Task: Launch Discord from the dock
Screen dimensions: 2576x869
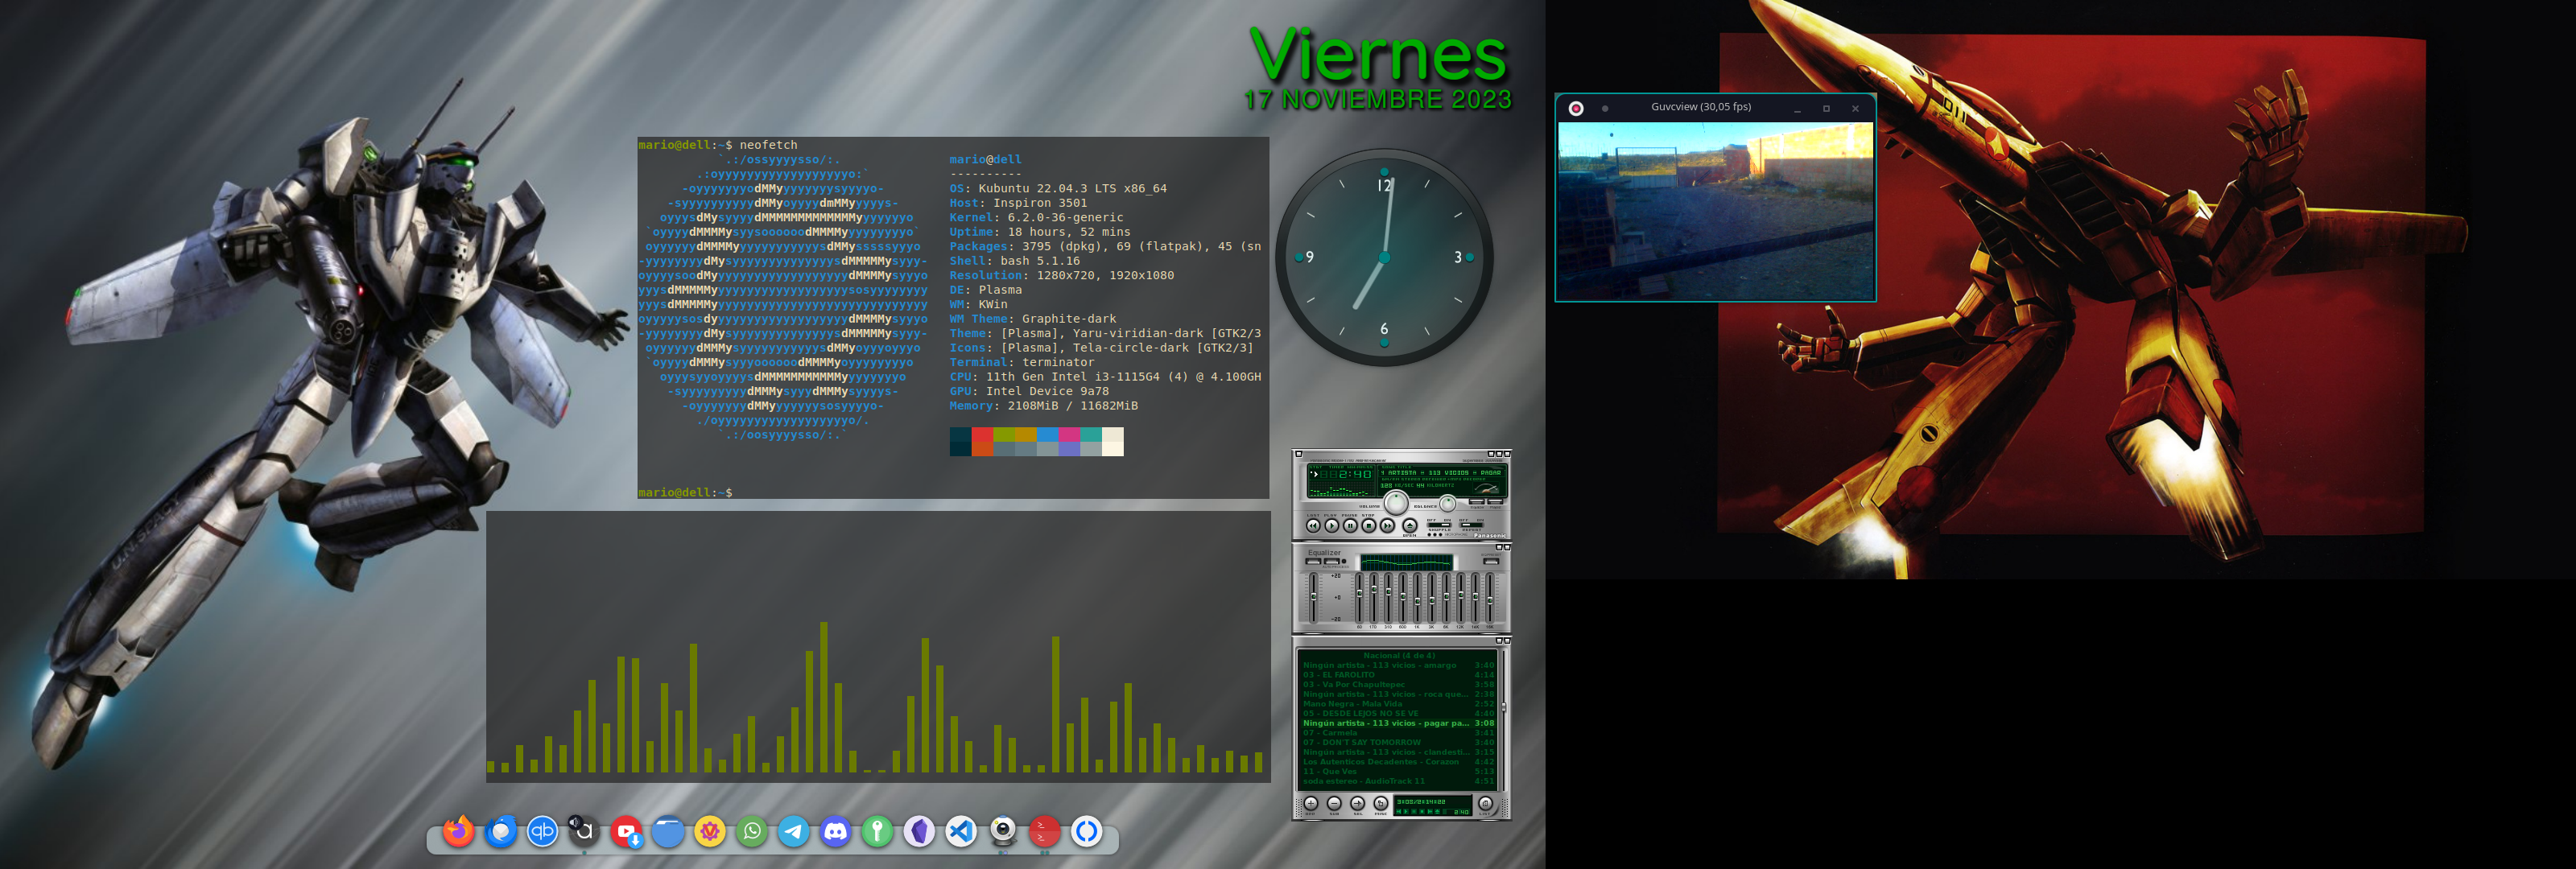Action: [836, 831]
